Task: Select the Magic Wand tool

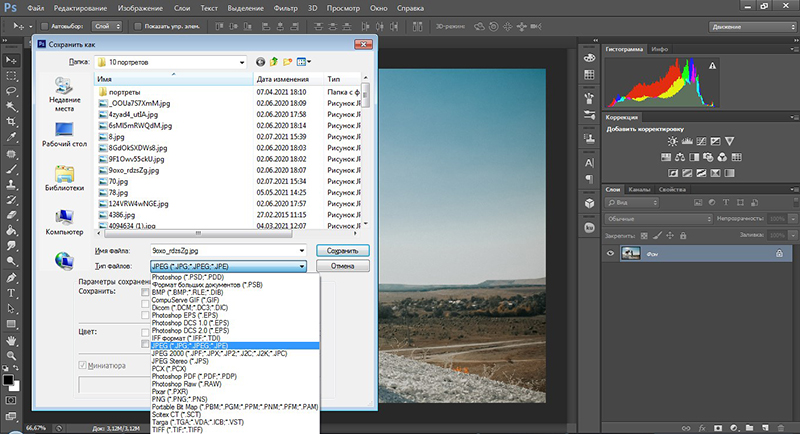Action: pyautogui.click(x=11, y=106)
